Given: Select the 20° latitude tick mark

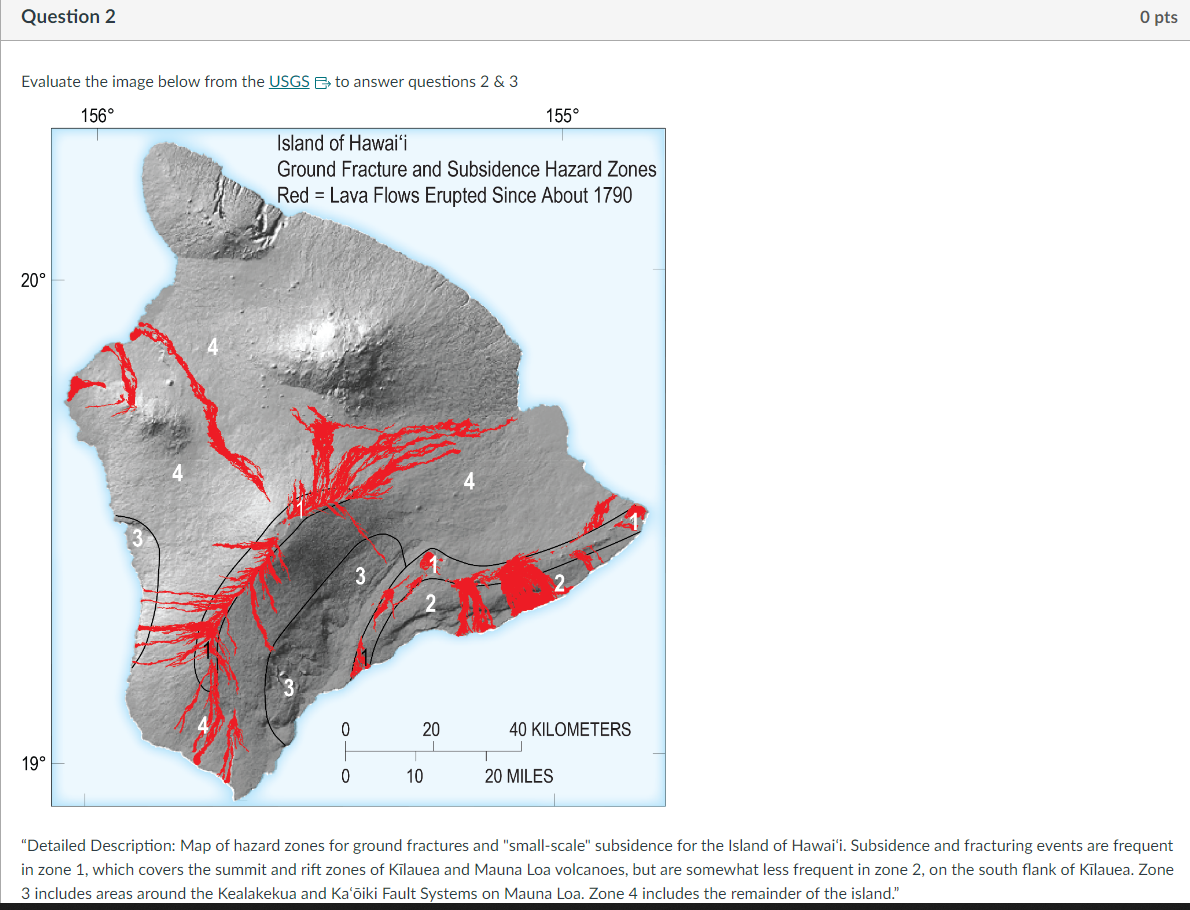Looking at the screenshot, I should 58,280.
